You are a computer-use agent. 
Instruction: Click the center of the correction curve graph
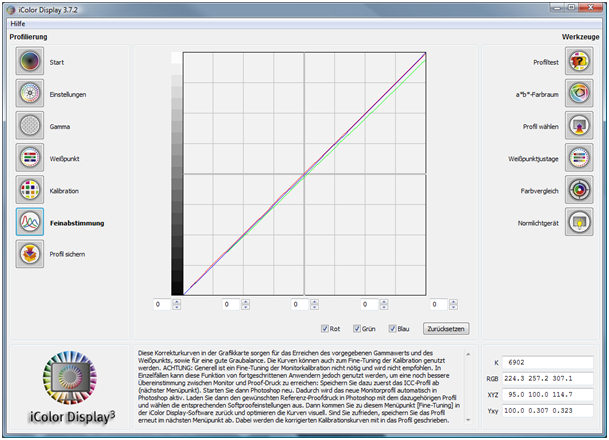(x=305, y=173)
